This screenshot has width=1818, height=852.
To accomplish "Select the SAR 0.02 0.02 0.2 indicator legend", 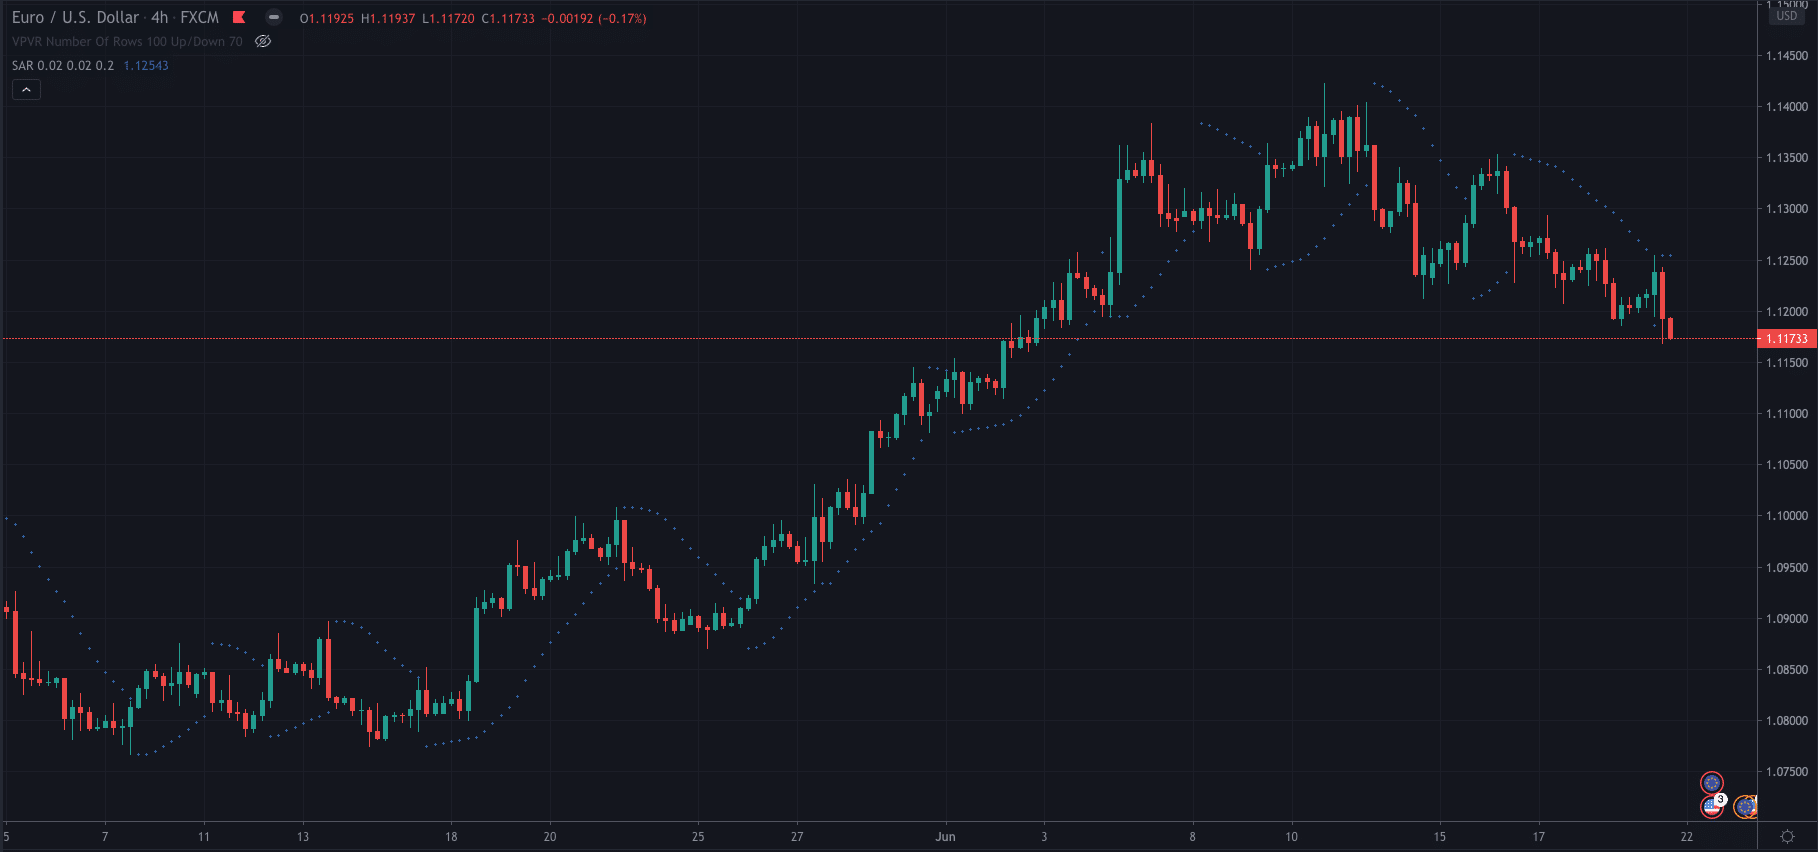I will (63, 65).
